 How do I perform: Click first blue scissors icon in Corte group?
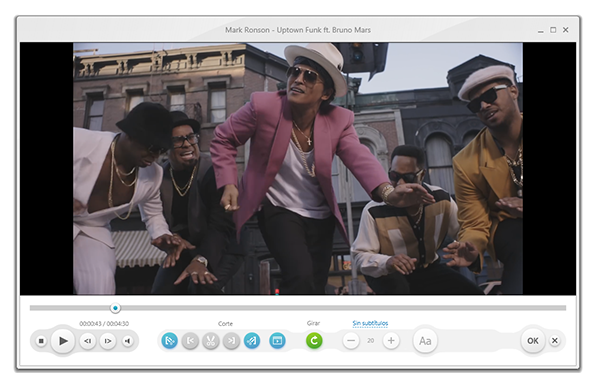click(169, 340)
